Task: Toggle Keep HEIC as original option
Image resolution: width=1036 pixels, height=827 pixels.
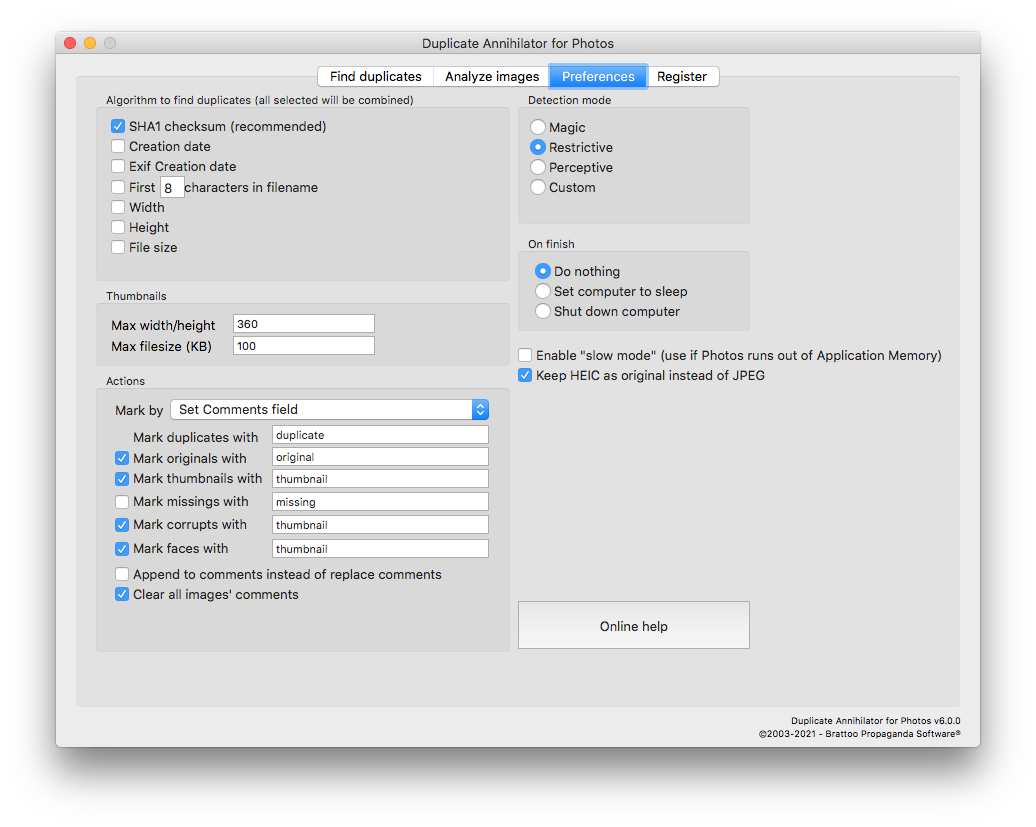Action: [525, 375]
